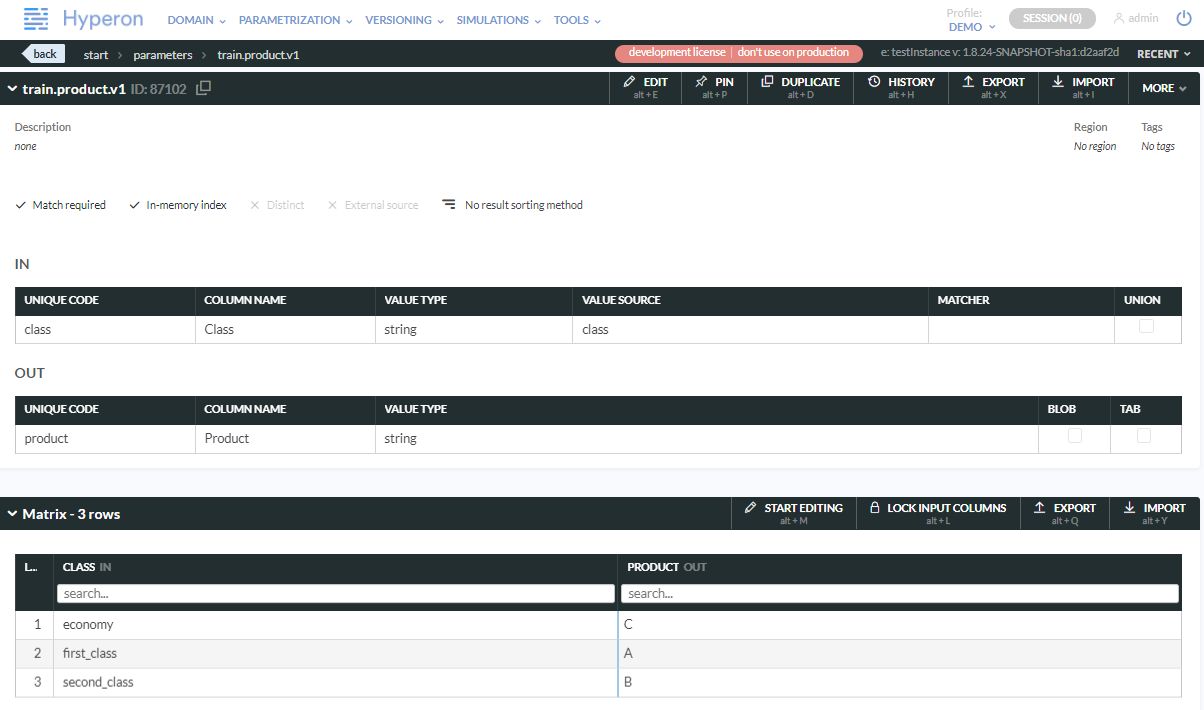Pin the train.product.v1 parameter
Image resolution: width=1204 pixels, height=710 pixels.
coord(715,88)
